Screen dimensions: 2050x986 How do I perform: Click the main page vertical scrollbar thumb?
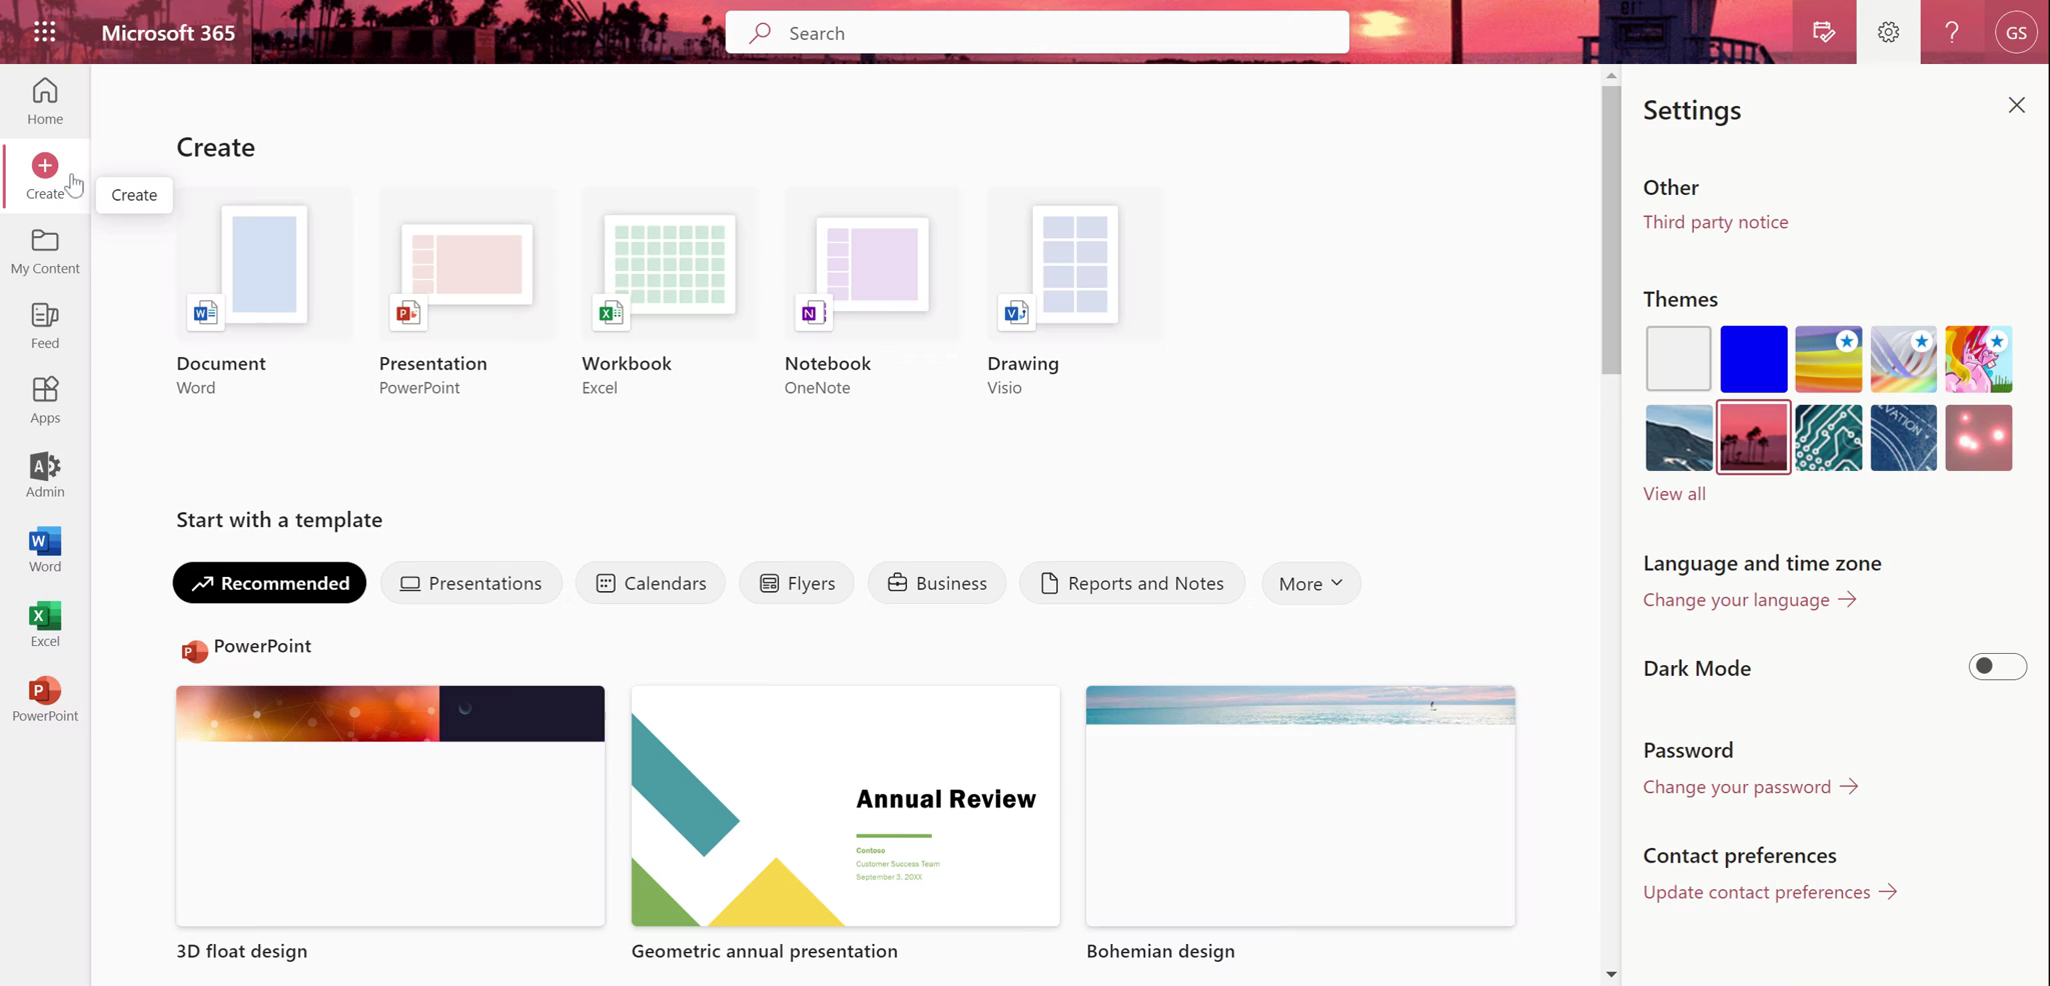(1610, 229)
